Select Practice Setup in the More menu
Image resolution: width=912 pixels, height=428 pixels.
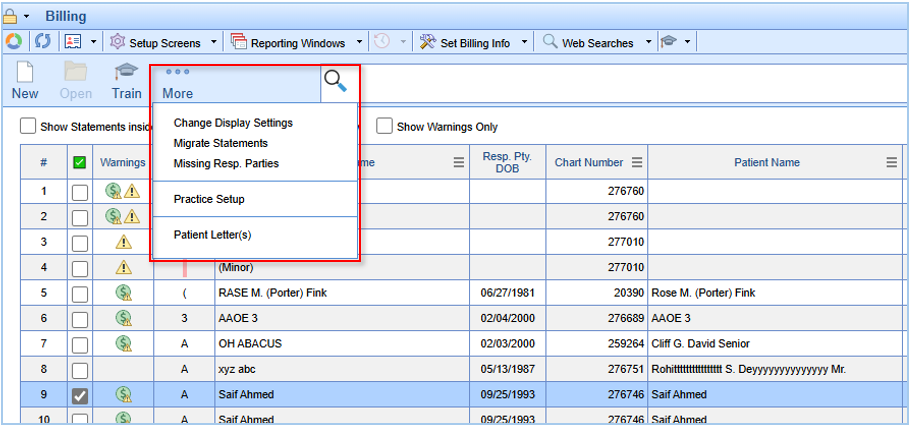coord(209,199)
